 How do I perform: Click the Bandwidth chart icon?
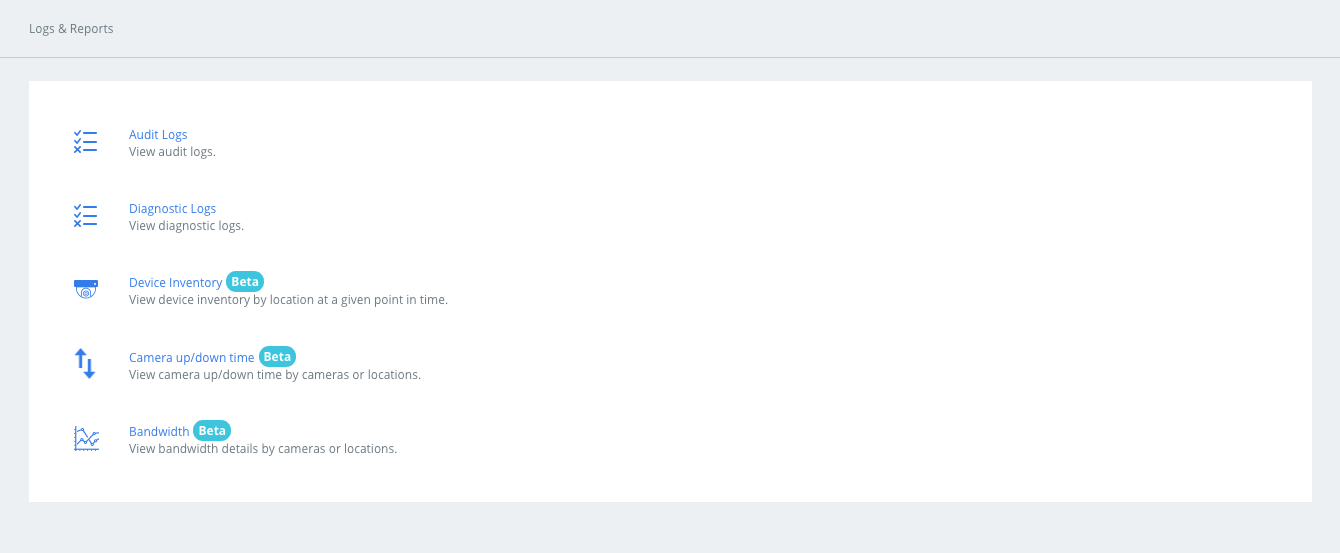click(86, 438)
